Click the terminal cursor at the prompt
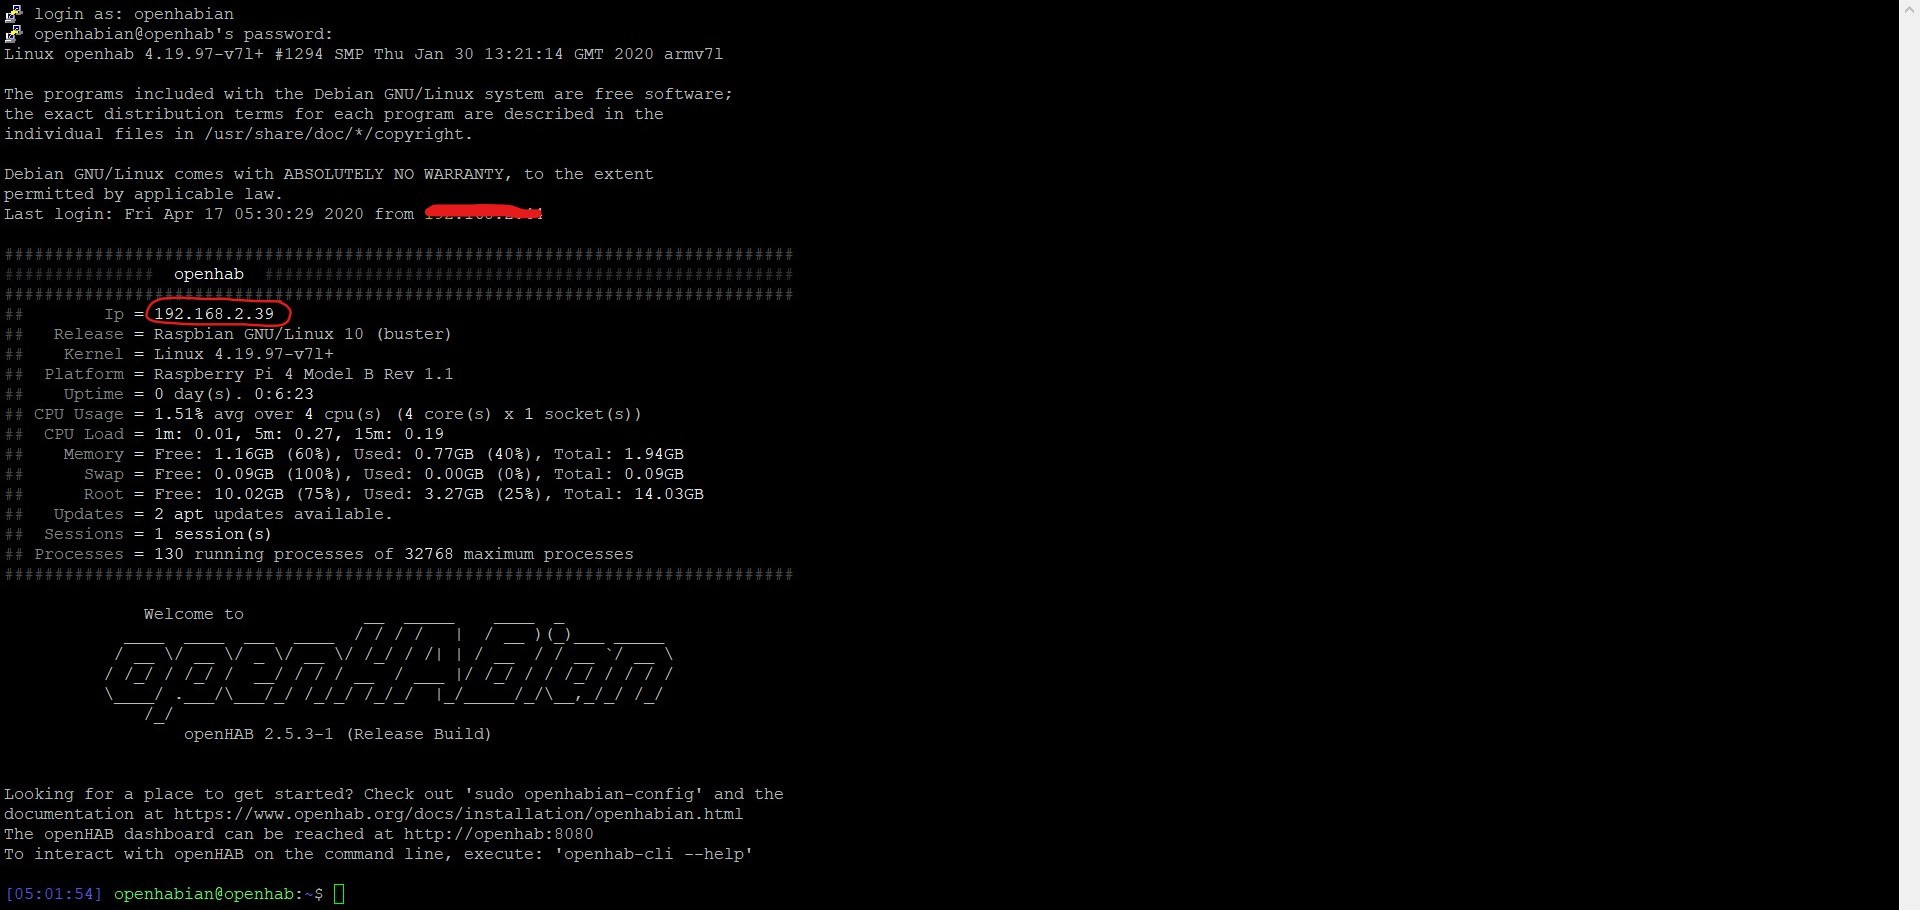 coord(339,894)
